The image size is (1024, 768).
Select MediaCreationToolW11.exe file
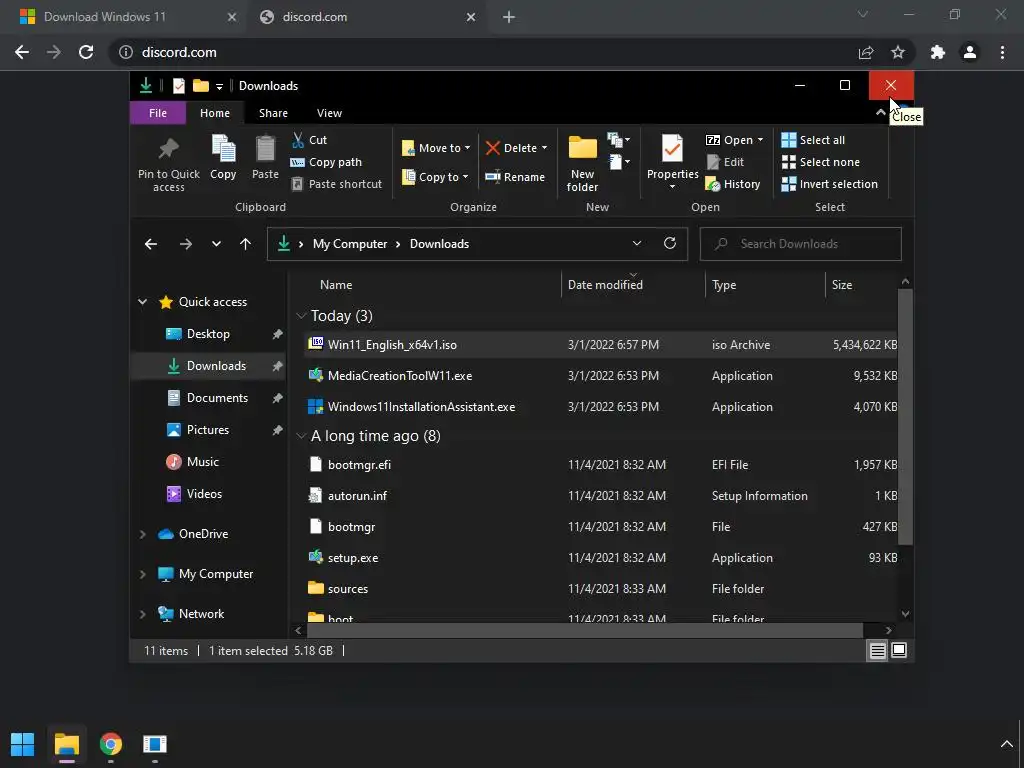coord(400,376)
